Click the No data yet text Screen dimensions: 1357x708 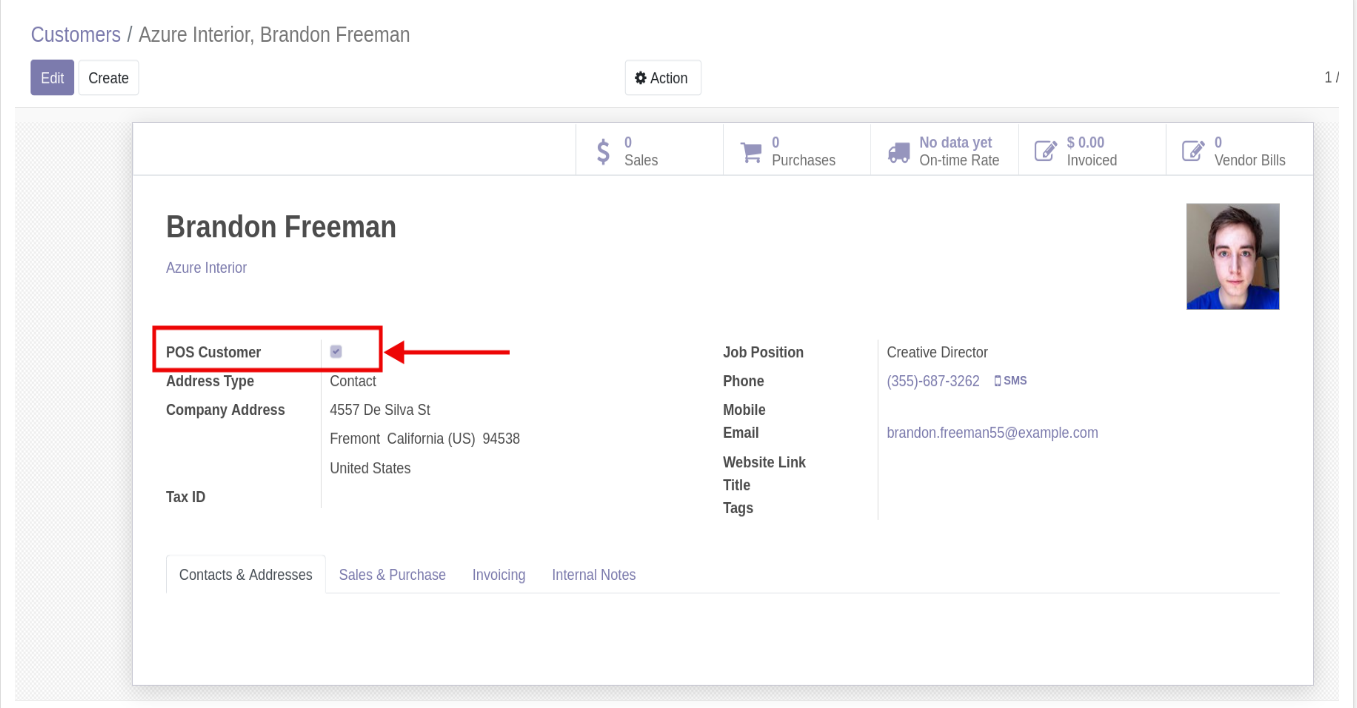956,143
